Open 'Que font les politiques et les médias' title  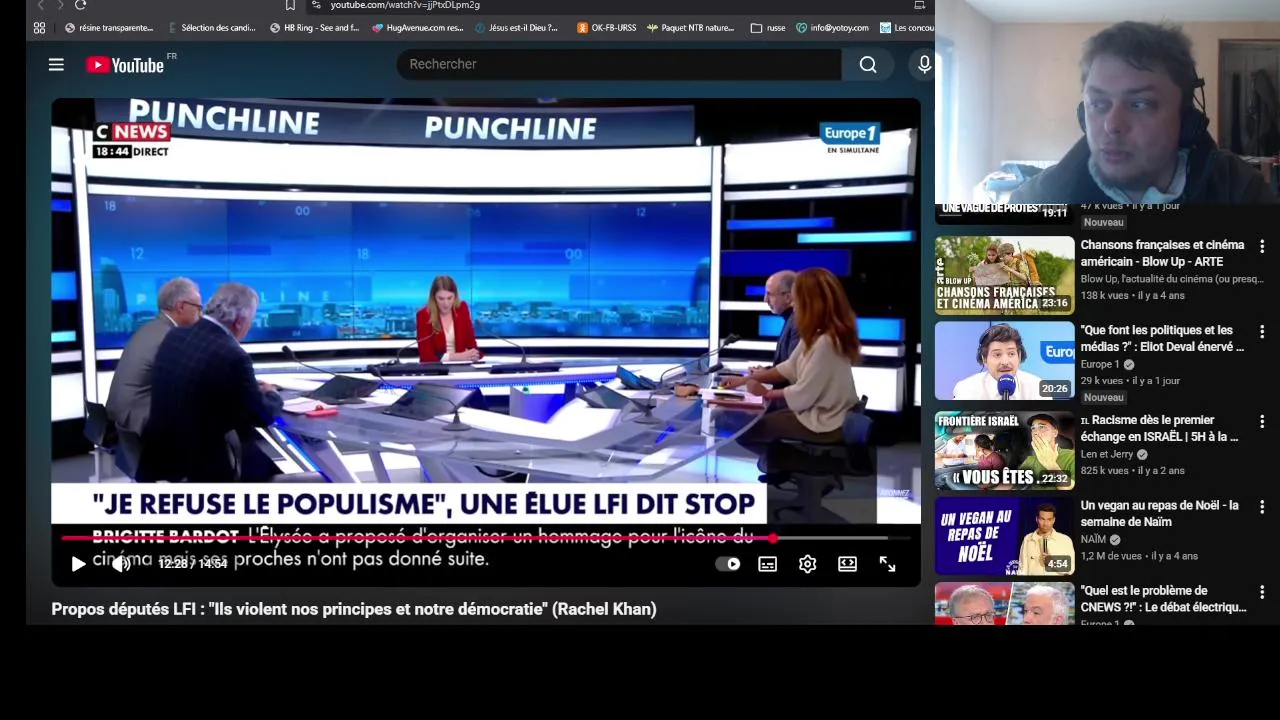pos(1162,338)
